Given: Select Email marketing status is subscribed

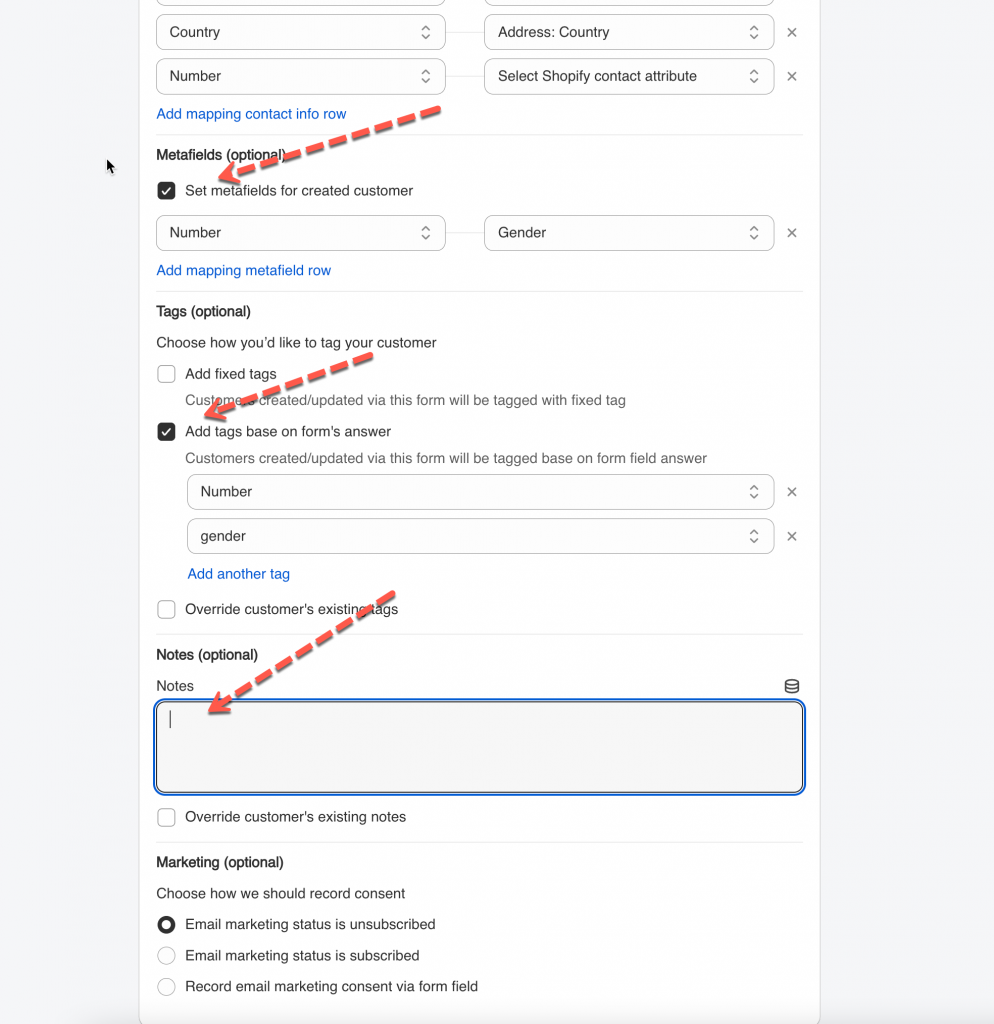Looking at the screenshot, I should coord(167,955).
